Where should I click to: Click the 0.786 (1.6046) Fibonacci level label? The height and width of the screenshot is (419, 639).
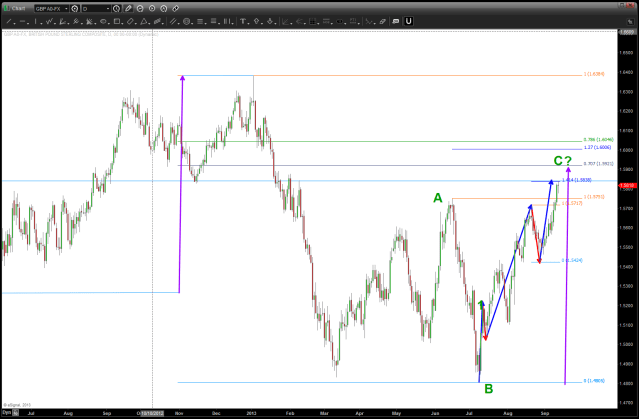[x=598, y=139]
